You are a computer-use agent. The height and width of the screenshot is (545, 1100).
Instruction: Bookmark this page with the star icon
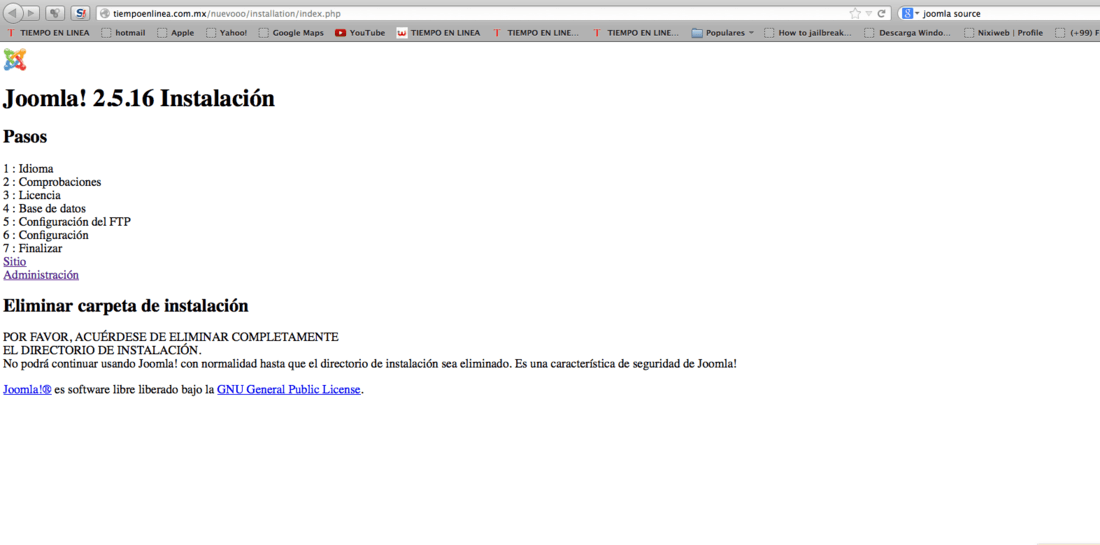click(854, 13)
